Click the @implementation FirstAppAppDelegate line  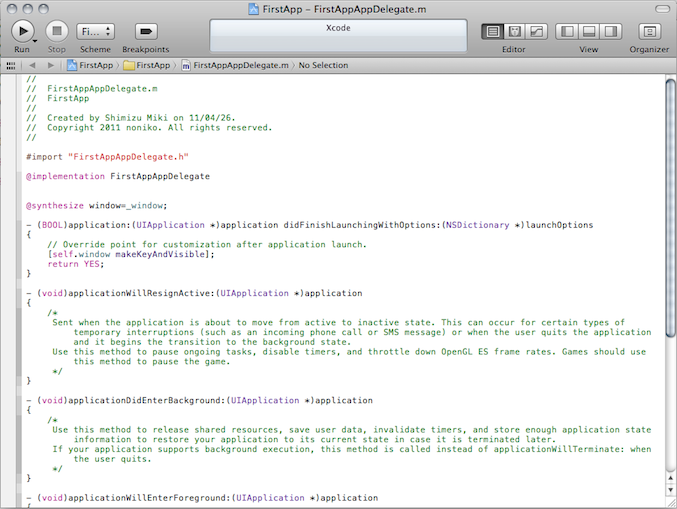[118, 176]
